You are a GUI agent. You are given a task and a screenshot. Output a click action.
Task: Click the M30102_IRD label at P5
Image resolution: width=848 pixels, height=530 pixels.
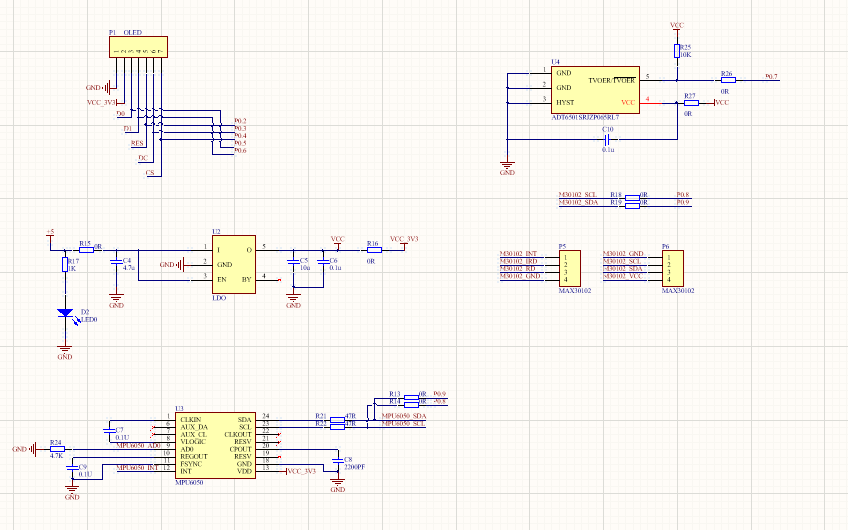tap(519, 261)
